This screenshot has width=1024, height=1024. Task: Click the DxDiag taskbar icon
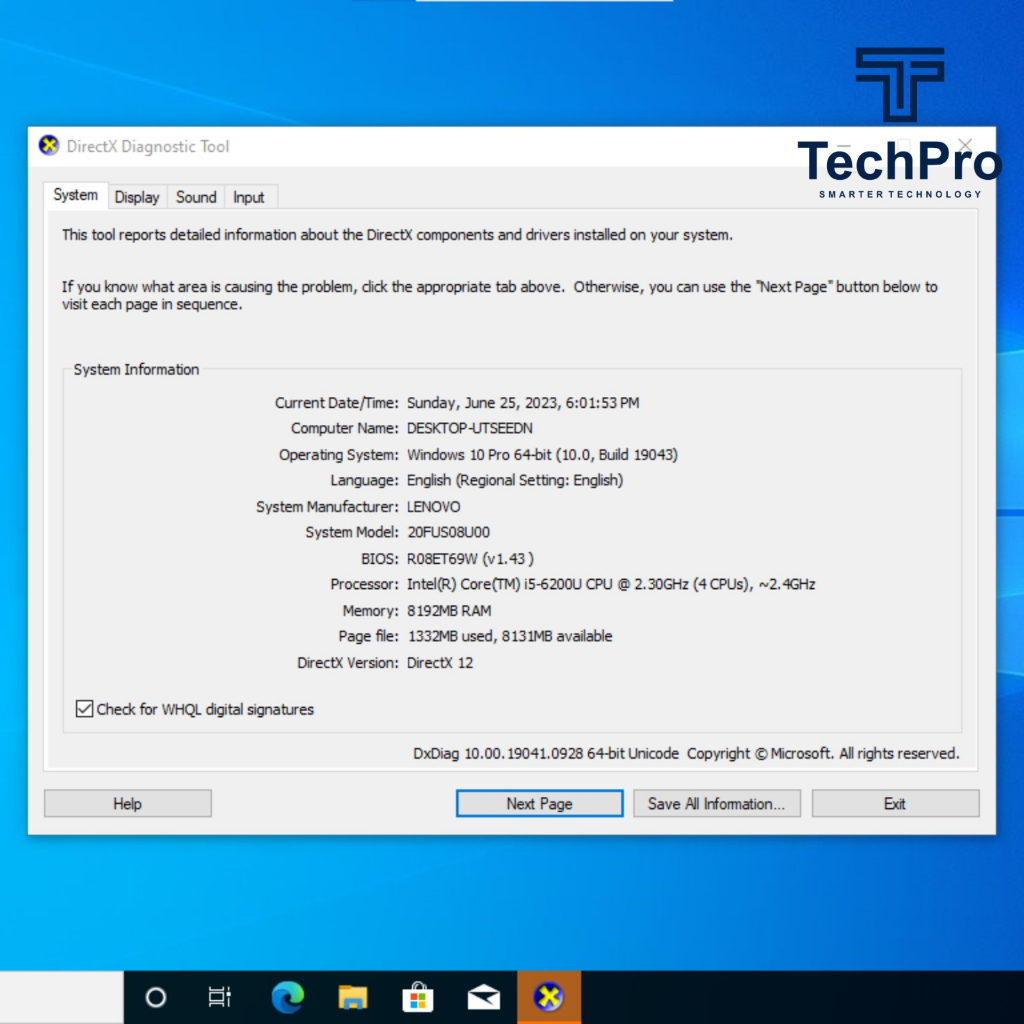549,997
